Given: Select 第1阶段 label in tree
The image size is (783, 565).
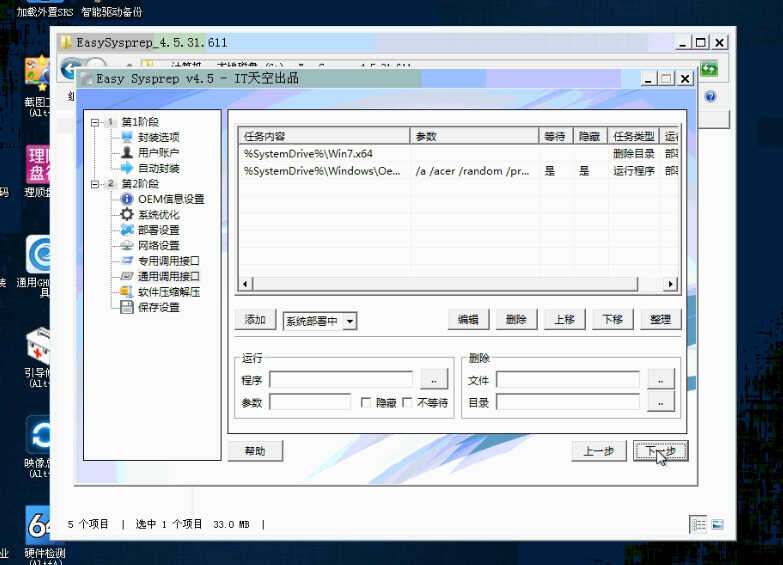Looking at the screenshot, I should [x=140, y=122].
